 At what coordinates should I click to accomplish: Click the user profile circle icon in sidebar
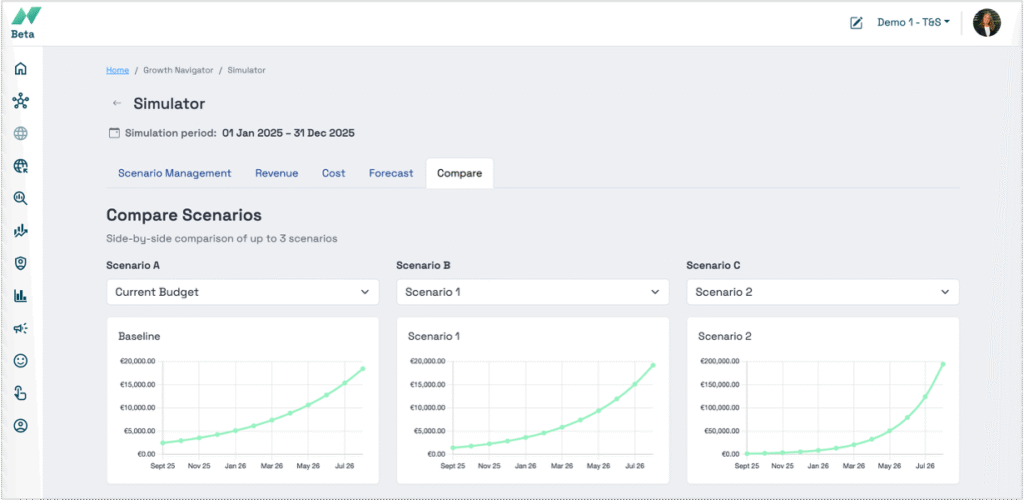point(21,425)
